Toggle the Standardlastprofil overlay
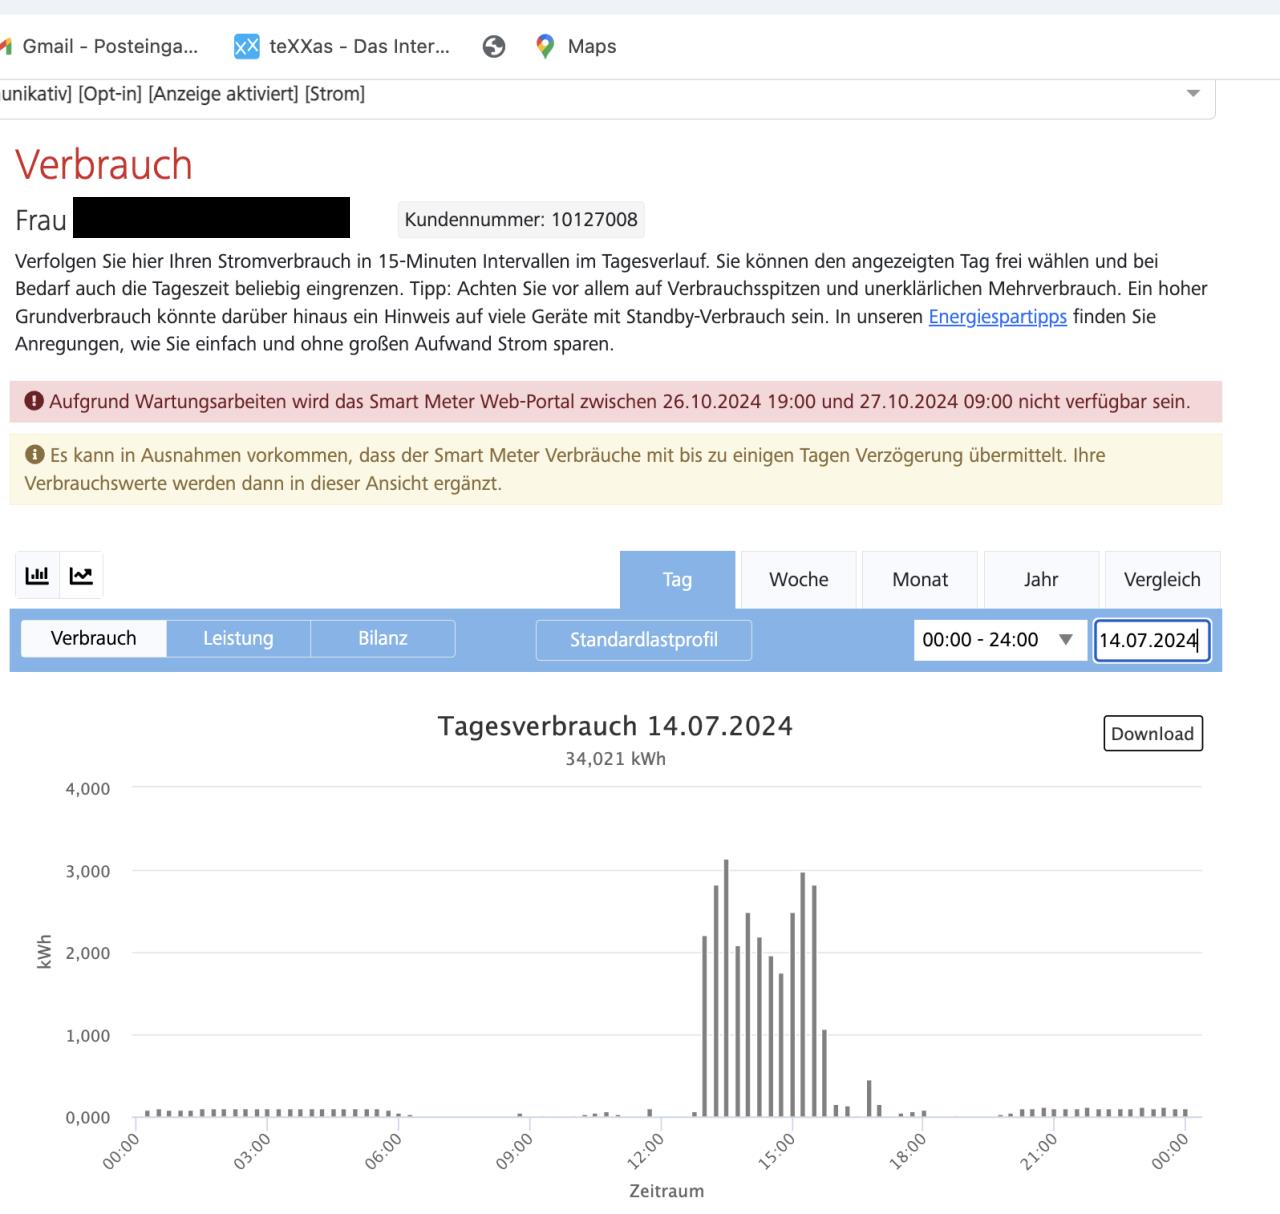This screenshot has width=1280, height=1214. pos(644,640)
